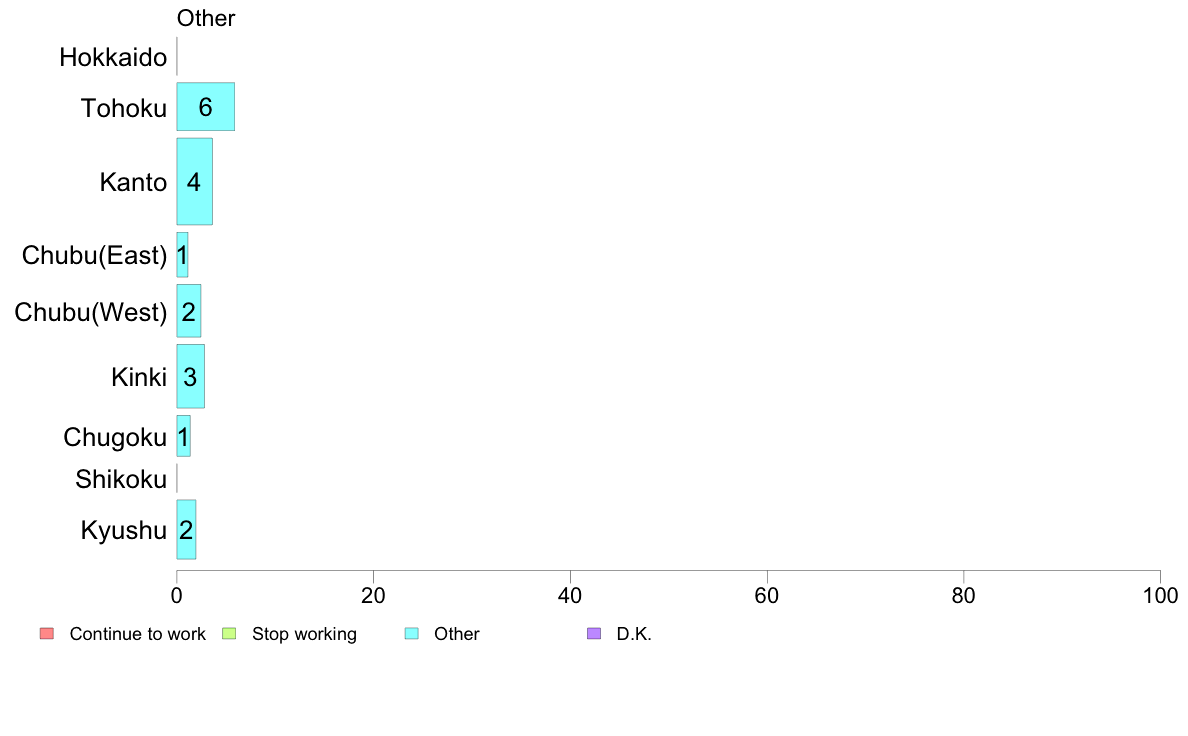The image size is (1188, 736).
Task: Click the purple D.K. legend swatch
Action: 594,634
